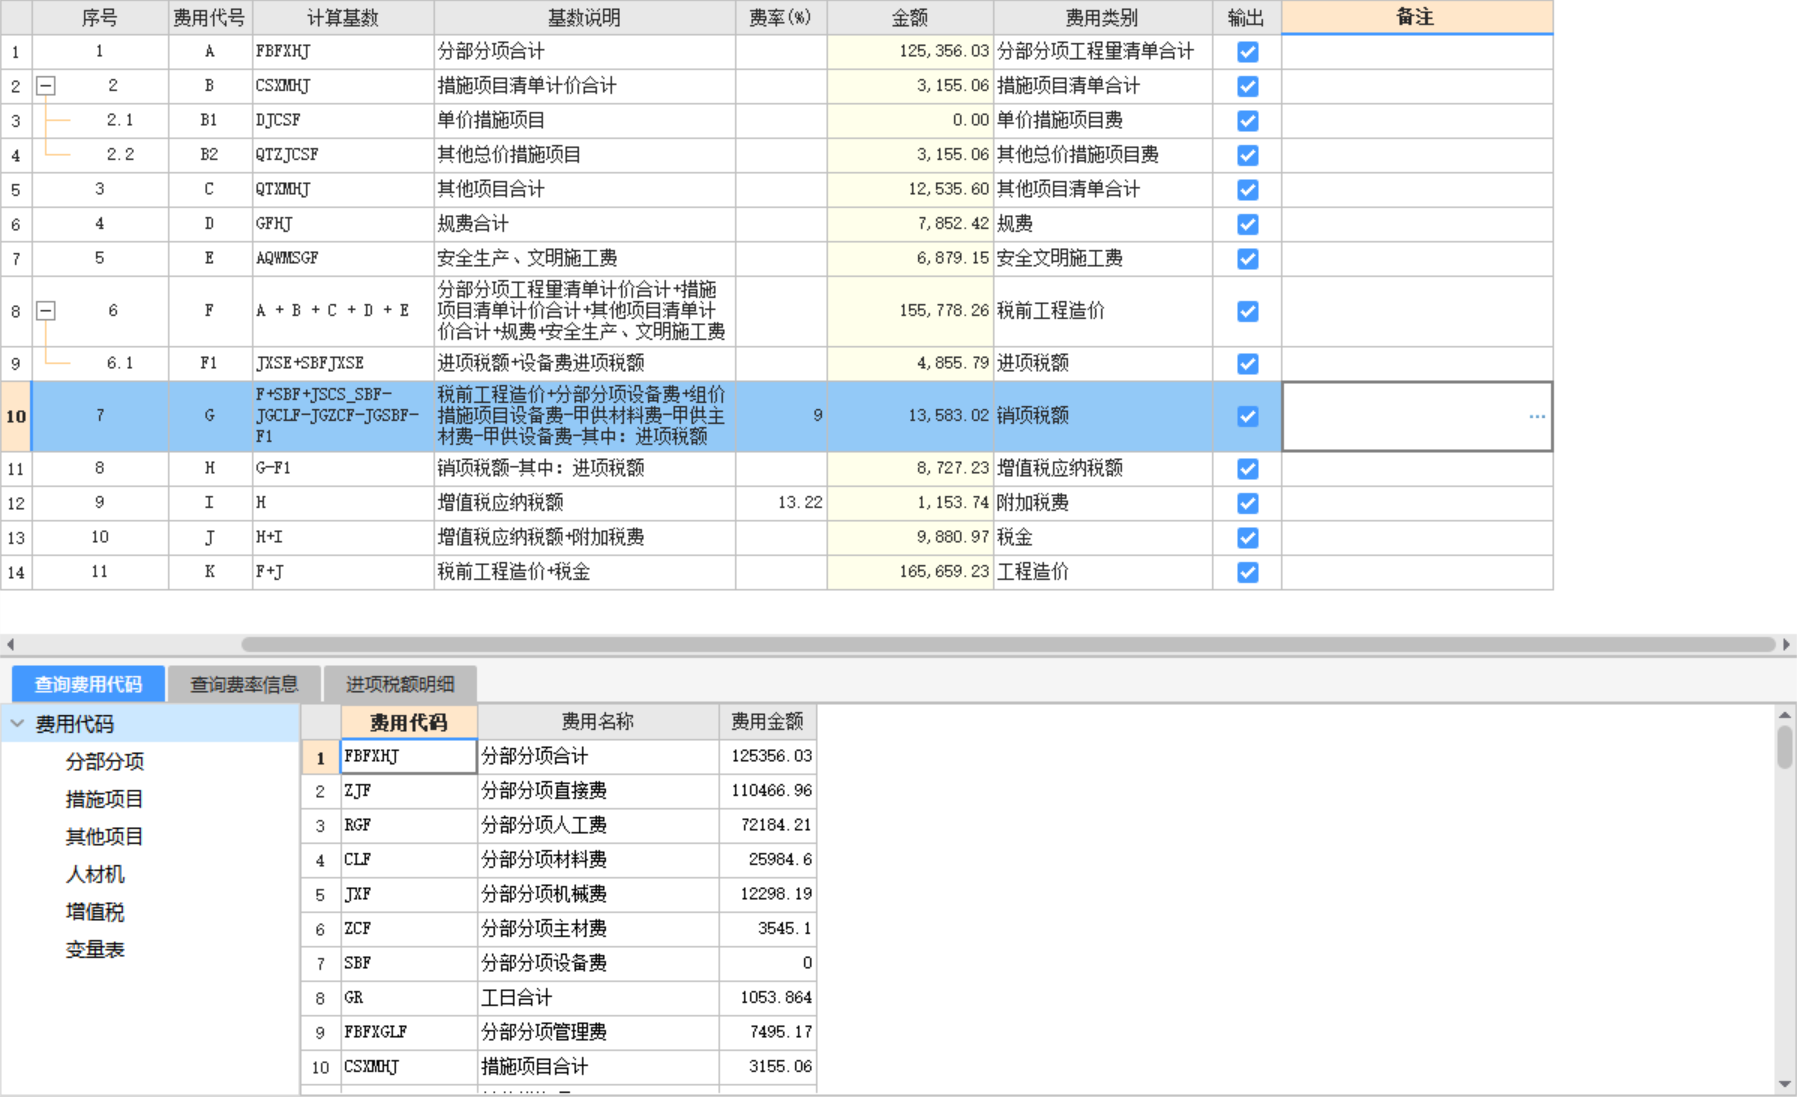
Task: Open the ellipsis button in 备注 cell
Action: (x=1537, y=416)
